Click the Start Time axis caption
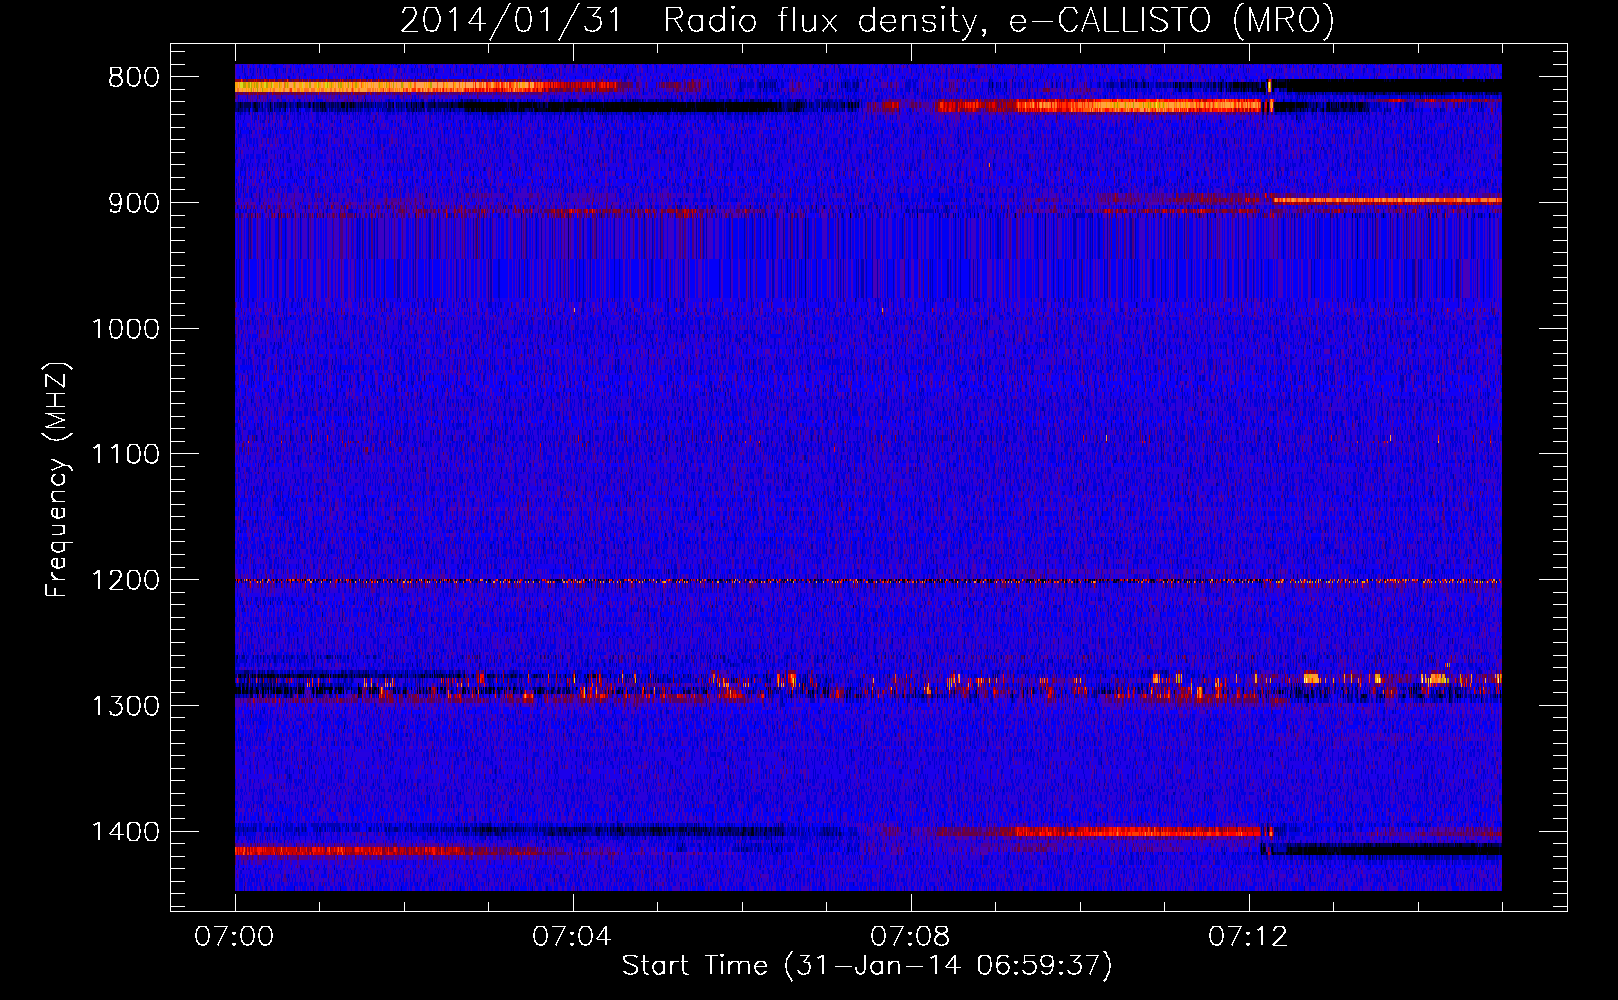 [867, 966]
